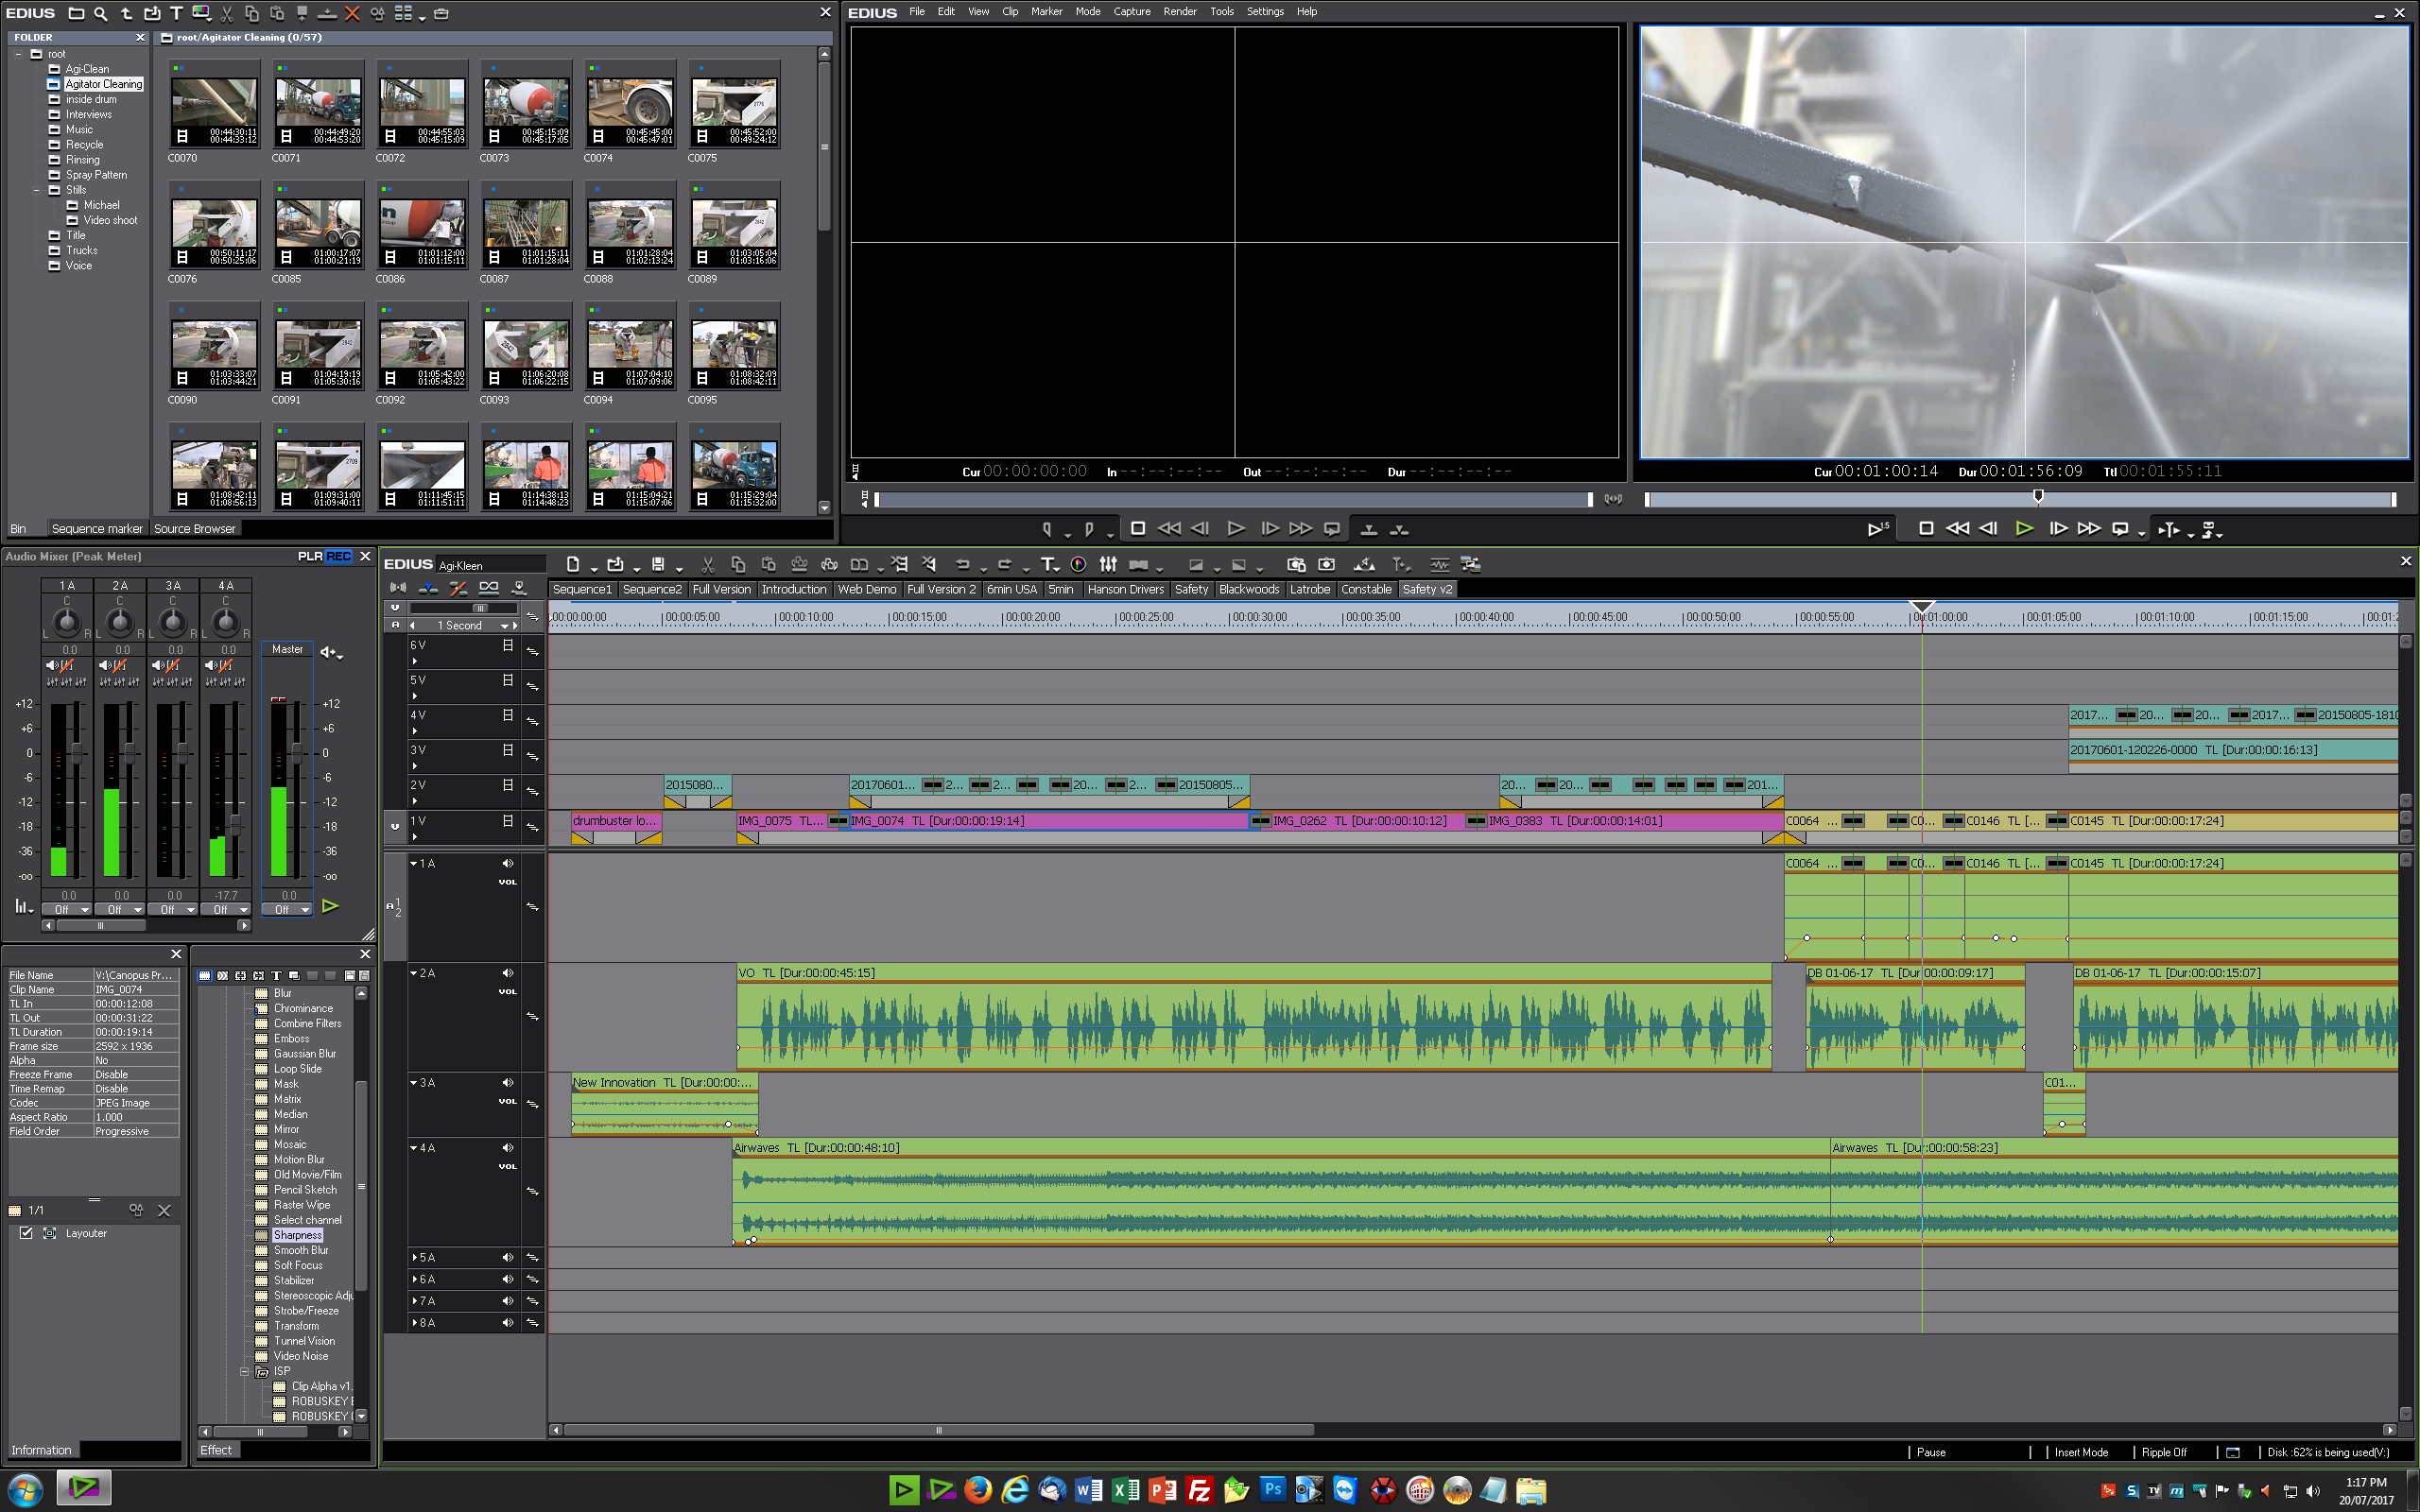
Task: Open the title creation tool in timeline toolbar
Action: (1046, 564)
